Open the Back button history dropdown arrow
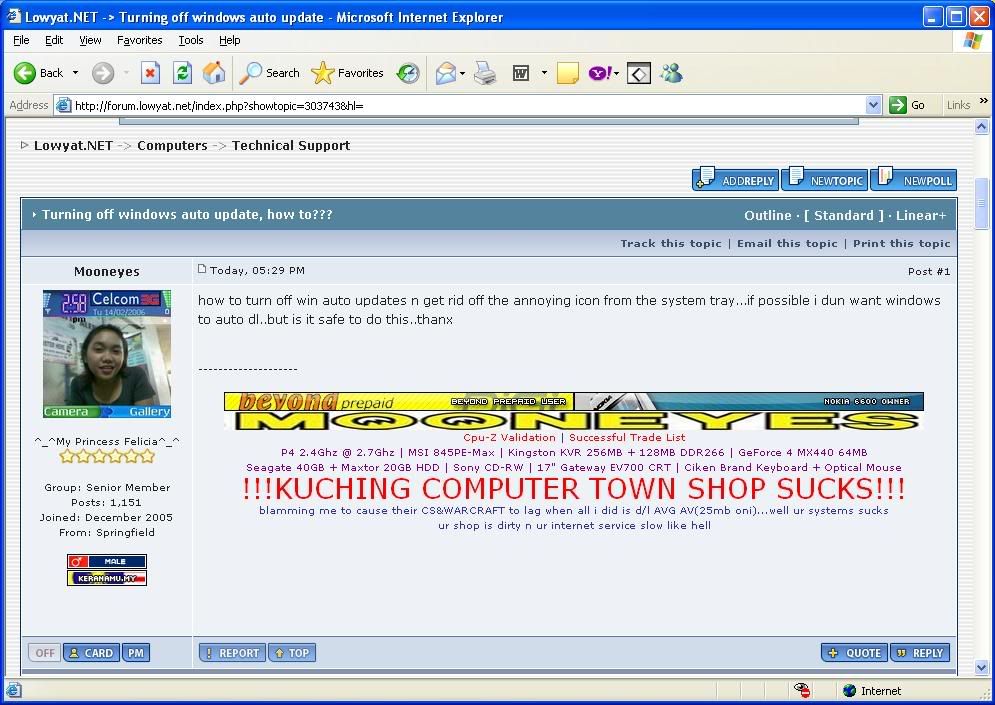995x705 pixels. [75, 73]
